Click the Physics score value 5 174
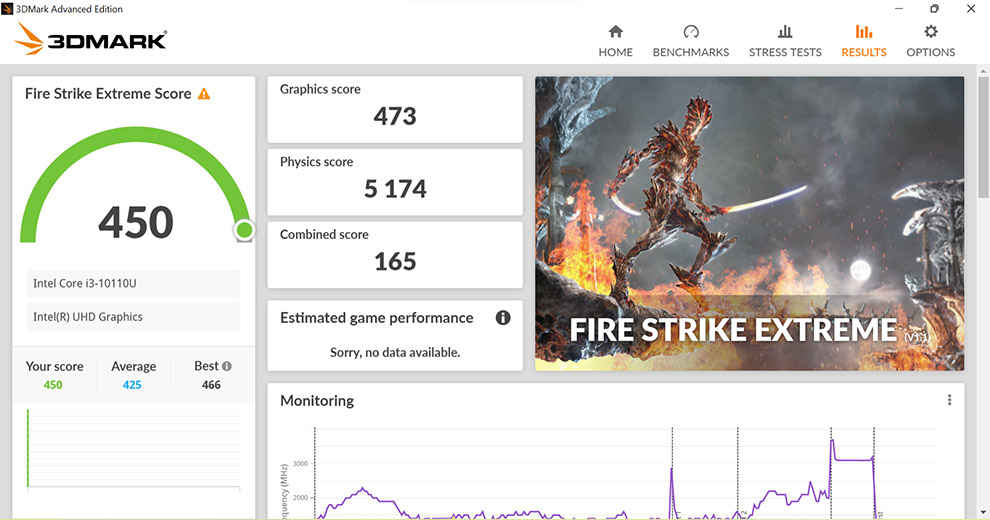 pyautogui.click(x=395, y=189)
